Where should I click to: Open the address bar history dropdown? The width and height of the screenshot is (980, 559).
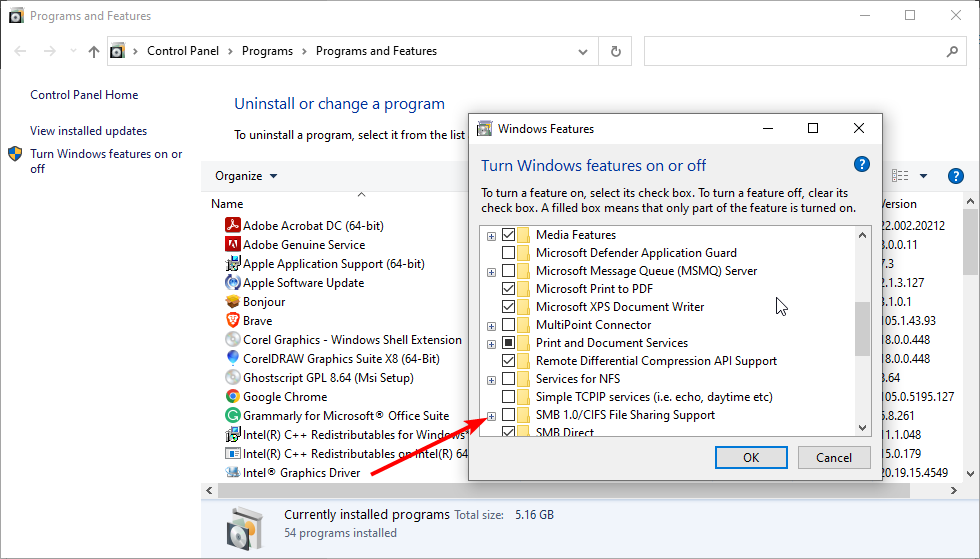click(582, 52)
